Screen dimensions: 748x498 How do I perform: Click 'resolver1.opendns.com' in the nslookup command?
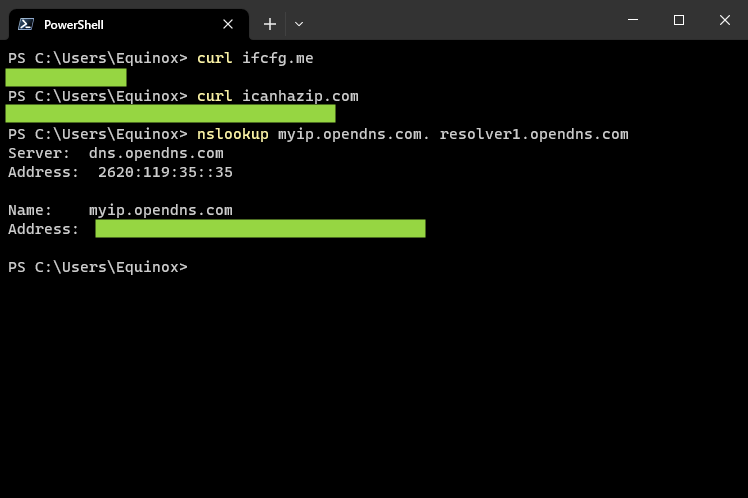[534, 134]
